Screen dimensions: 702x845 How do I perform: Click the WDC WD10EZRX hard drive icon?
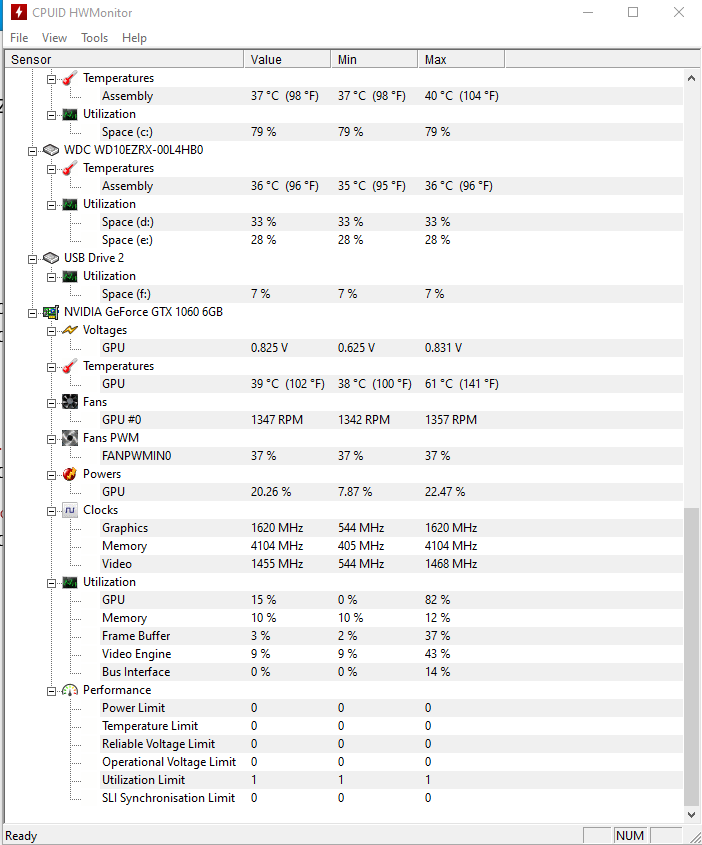(51, 150)
